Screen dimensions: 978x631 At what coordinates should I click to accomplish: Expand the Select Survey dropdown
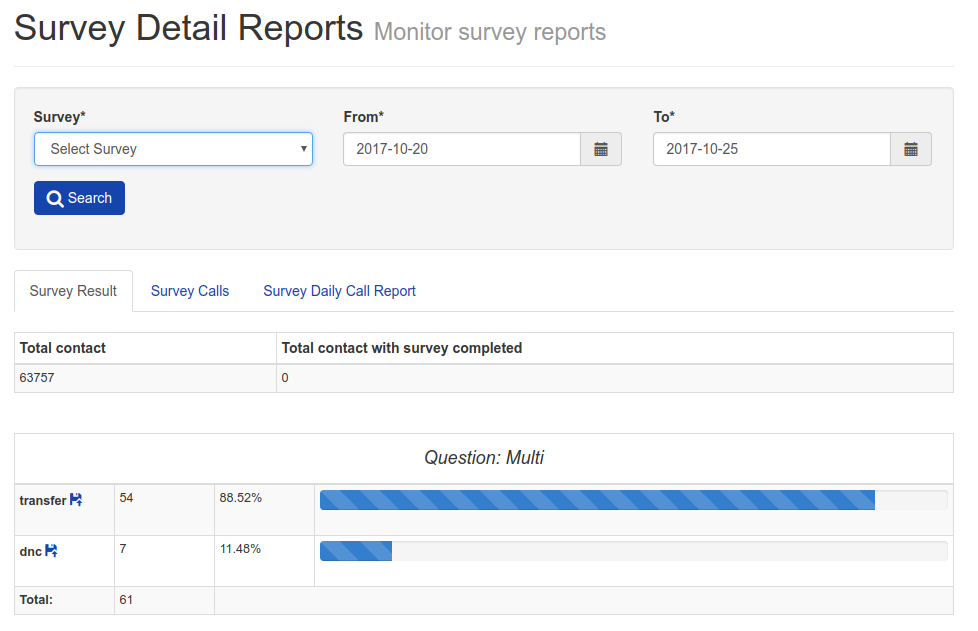click(x=173, y=149)
